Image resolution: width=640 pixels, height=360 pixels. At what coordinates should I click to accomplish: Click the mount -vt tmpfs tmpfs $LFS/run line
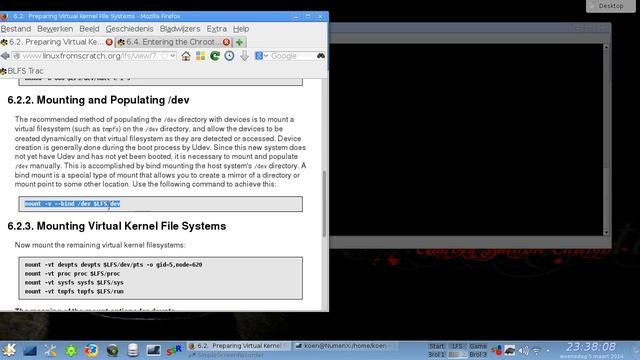(74, 291)
